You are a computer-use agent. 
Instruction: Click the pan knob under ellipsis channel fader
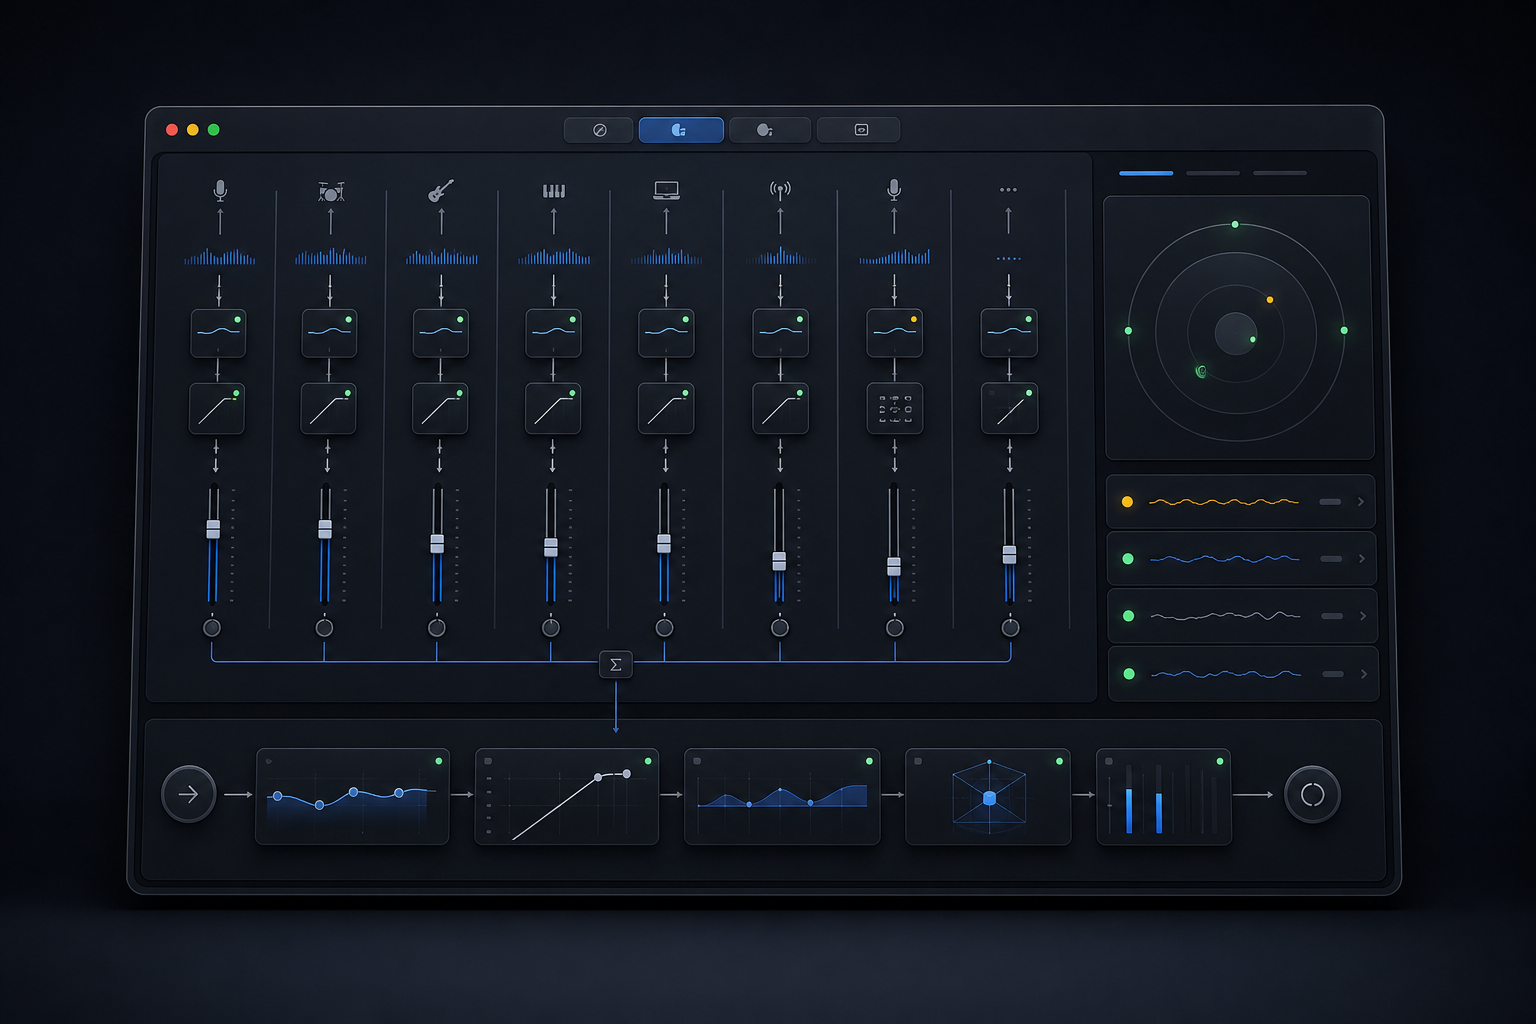(x=1011, y=628)
